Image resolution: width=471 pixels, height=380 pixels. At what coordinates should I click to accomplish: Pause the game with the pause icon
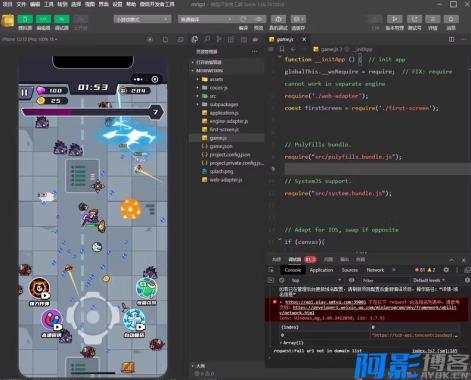[25, 92]
